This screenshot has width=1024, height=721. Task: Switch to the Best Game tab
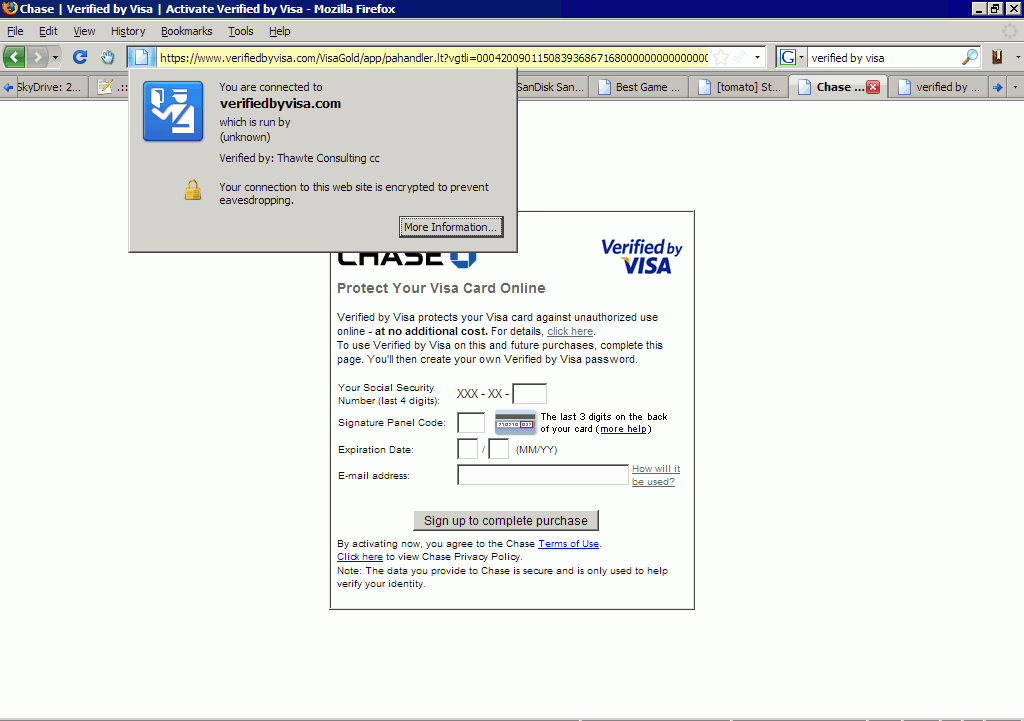point(638,87)
